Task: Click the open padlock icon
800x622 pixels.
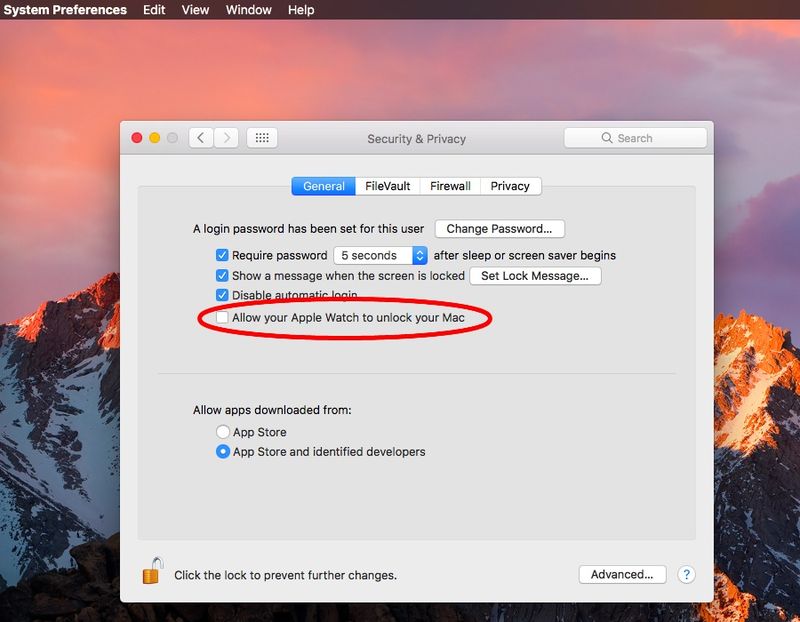Action: pyautogui.click(x=153, y=571)
